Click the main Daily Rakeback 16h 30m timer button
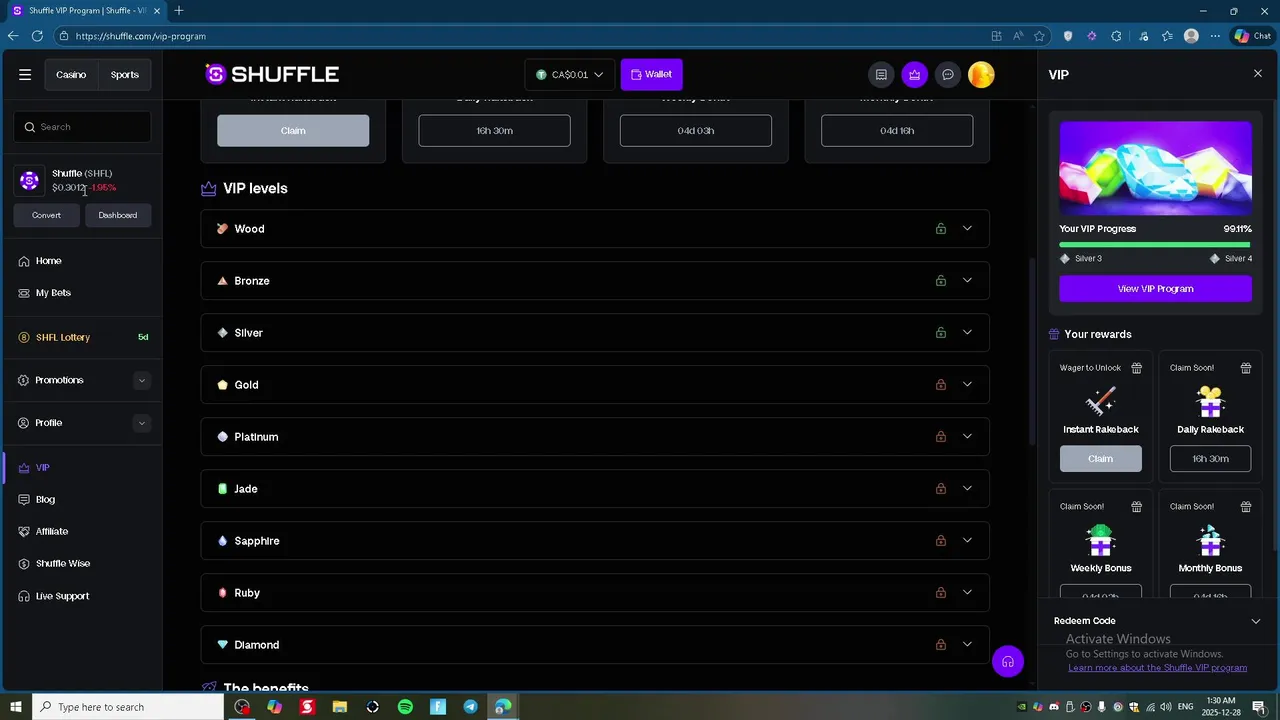Screen dimensions: 1280x720 [495, 131]
